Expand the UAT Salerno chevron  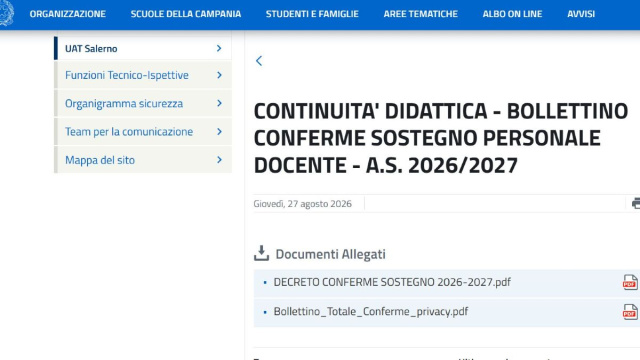[219, 48]
